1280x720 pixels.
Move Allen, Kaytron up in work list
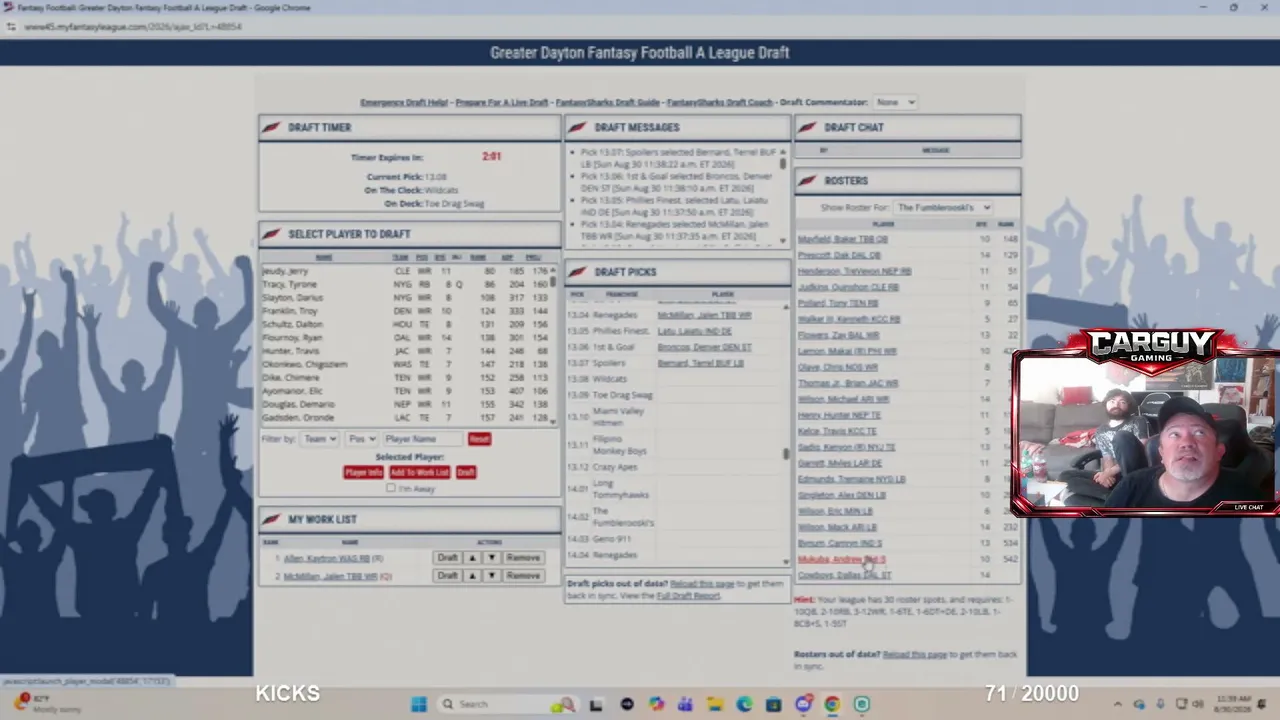click(472, 558)
